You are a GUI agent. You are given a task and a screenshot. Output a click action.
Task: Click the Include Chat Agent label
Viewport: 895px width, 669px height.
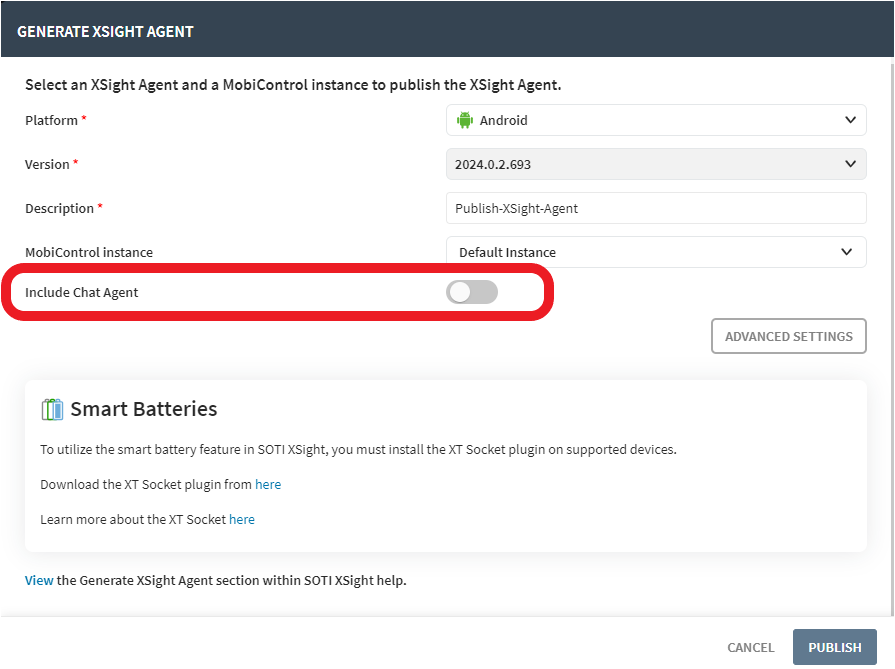point(82,292)
